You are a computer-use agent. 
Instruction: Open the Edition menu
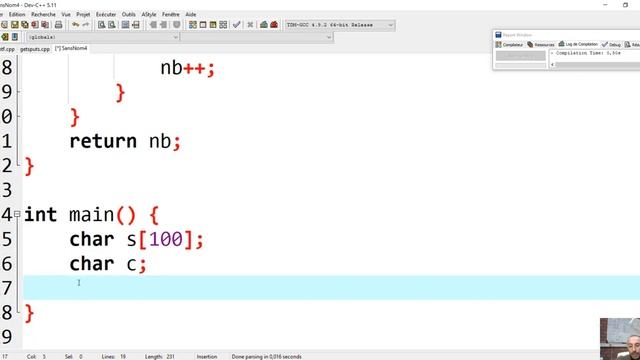[x=17, y=14]
